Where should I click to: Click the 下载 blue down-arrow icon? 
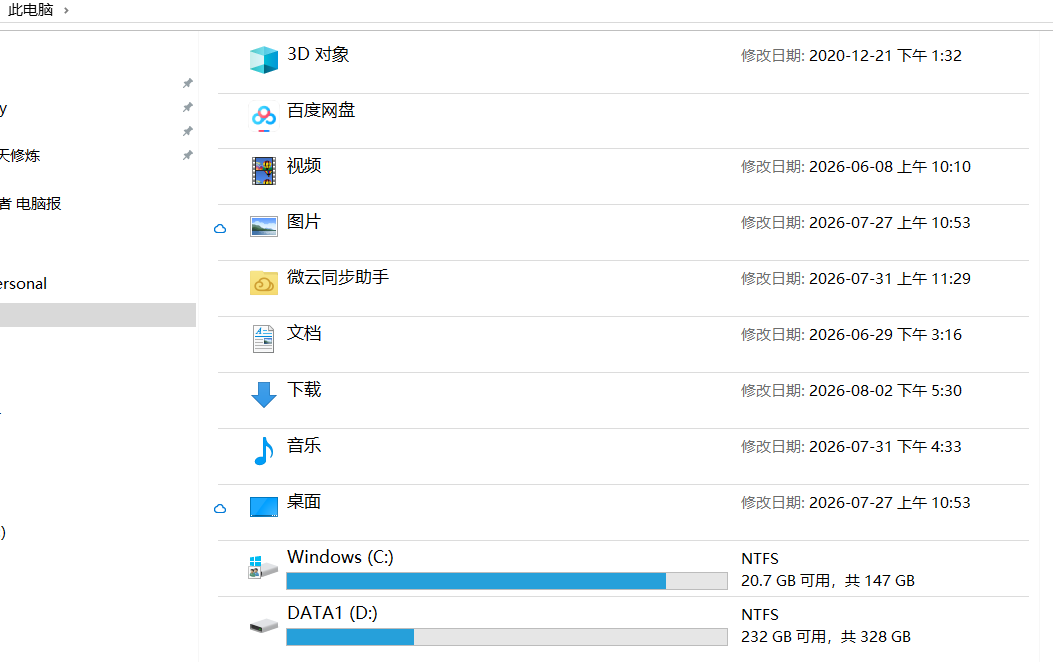(263, 395)
